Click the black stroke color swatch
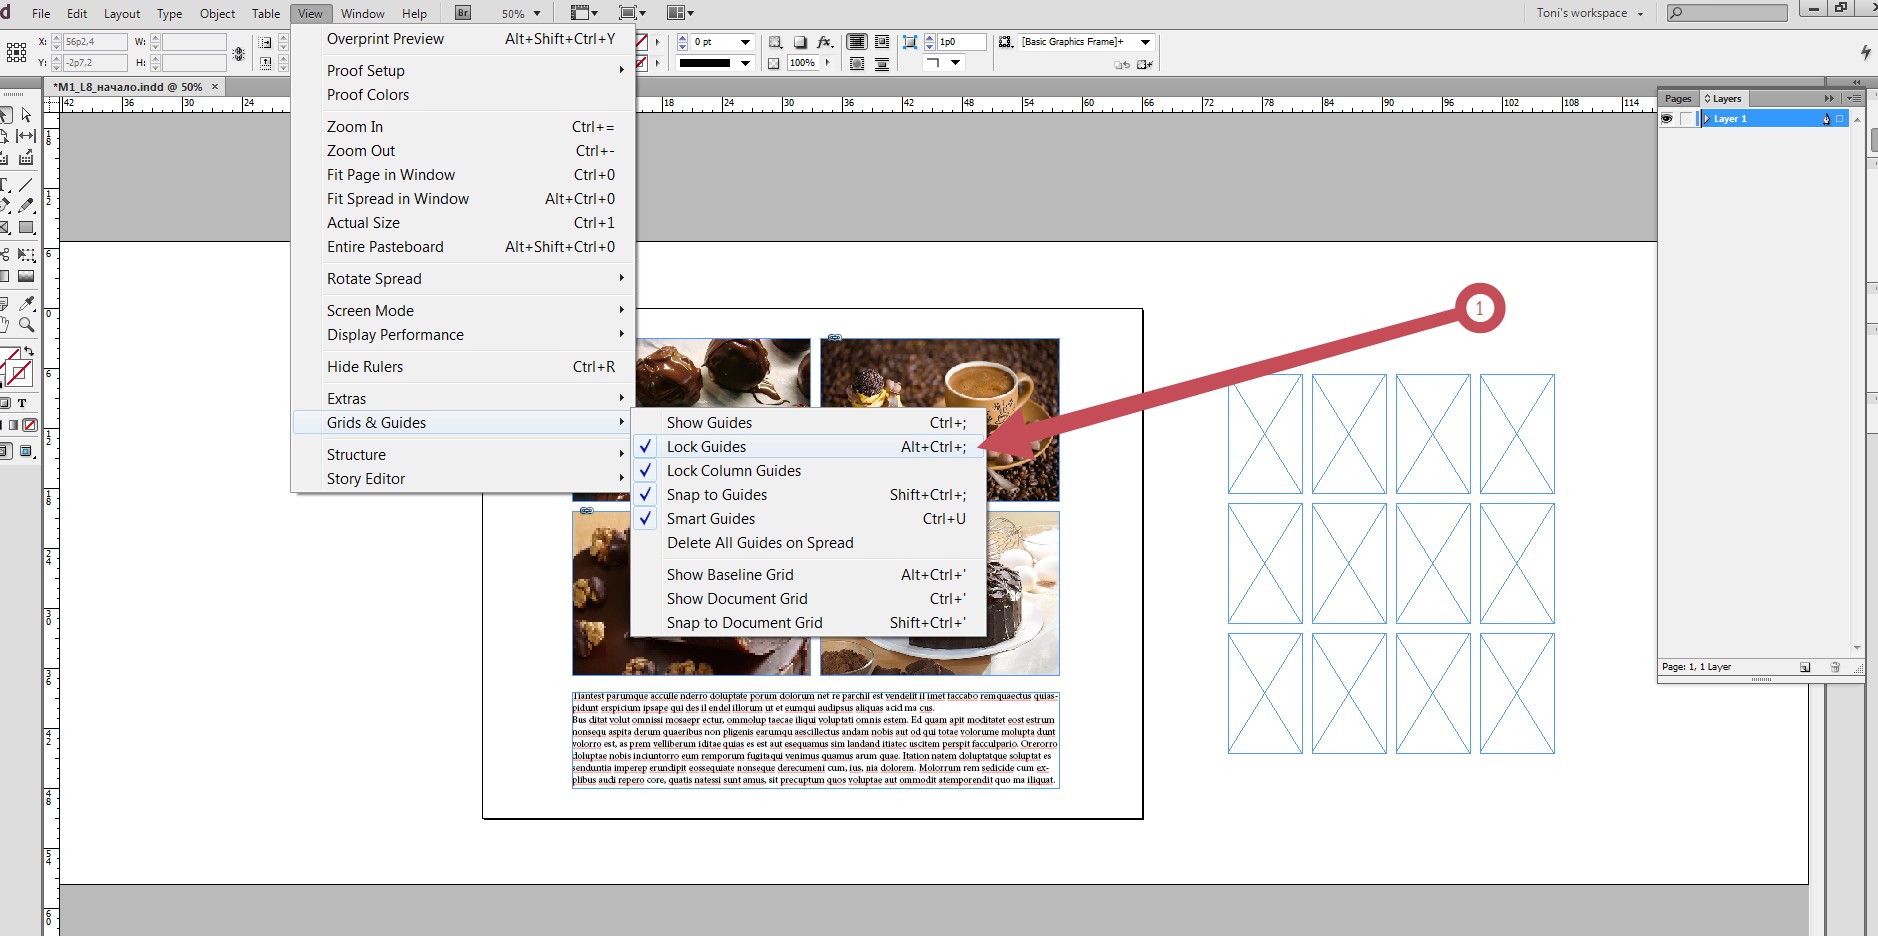 (706, 63)
